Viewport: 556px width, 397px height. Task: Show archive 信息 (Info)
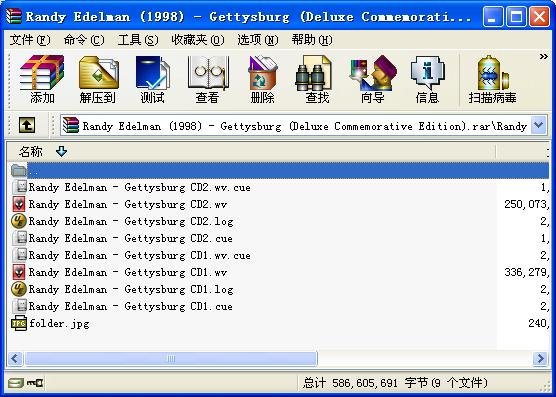coord(427,79)
